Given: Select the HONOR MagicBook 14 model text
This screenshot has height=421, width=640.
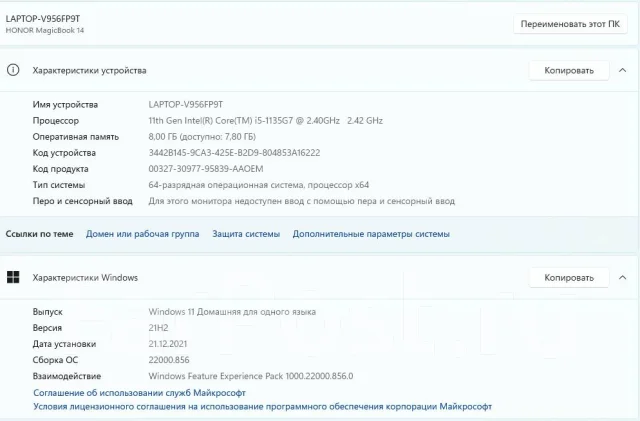Looking at the screenshot, I should 45,30.
